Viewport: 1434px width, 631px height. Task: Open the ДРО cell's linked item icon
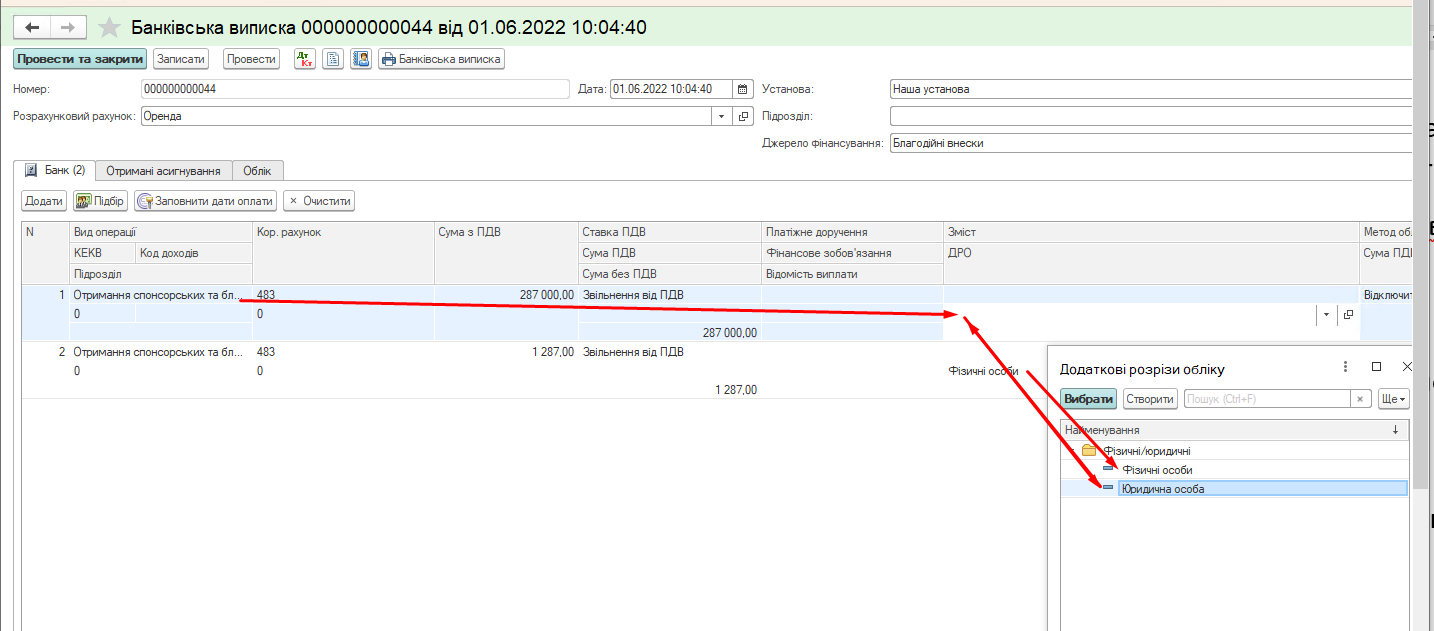pos(1348,314)
